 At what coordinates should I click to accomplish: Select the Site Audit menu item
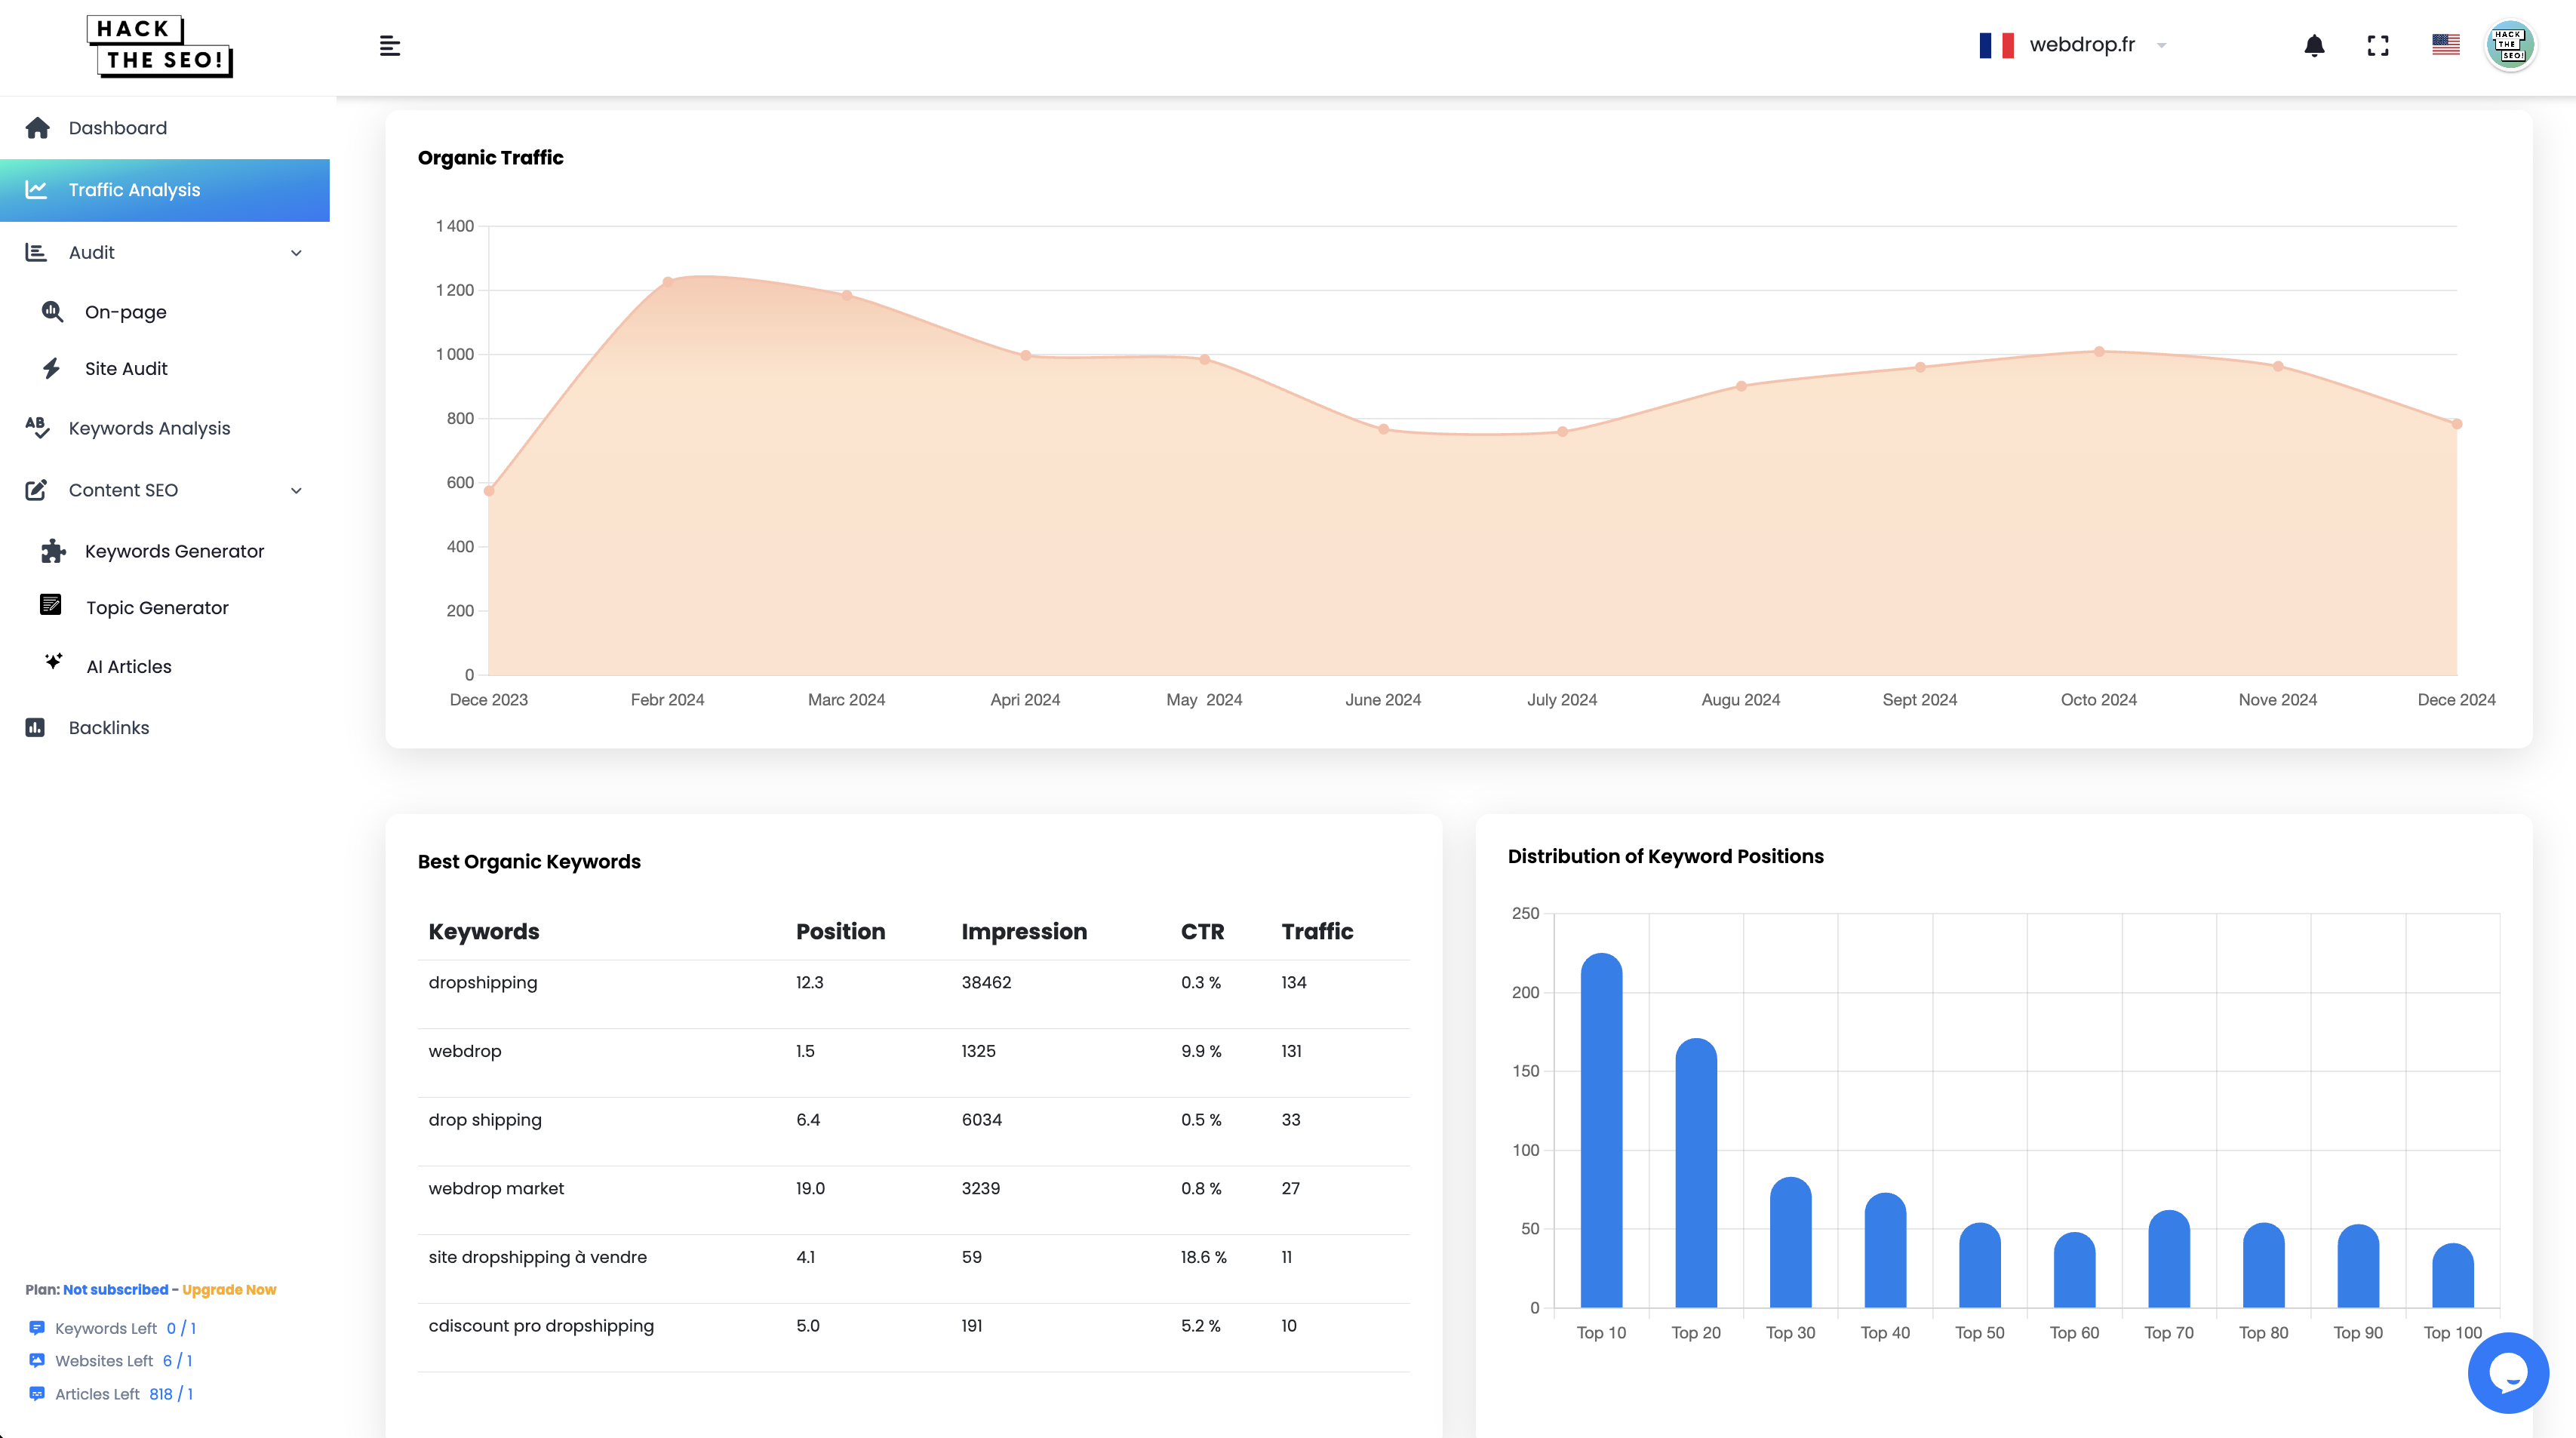pyautogui.click(x=125, y=368)
